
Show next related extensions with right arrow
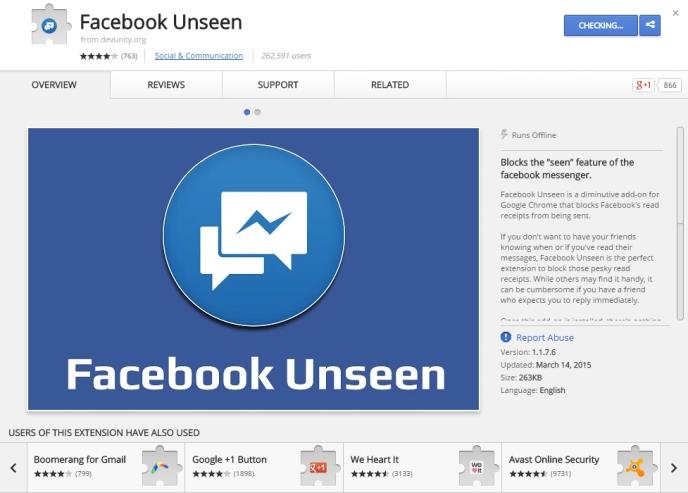[x=674, y=468]
